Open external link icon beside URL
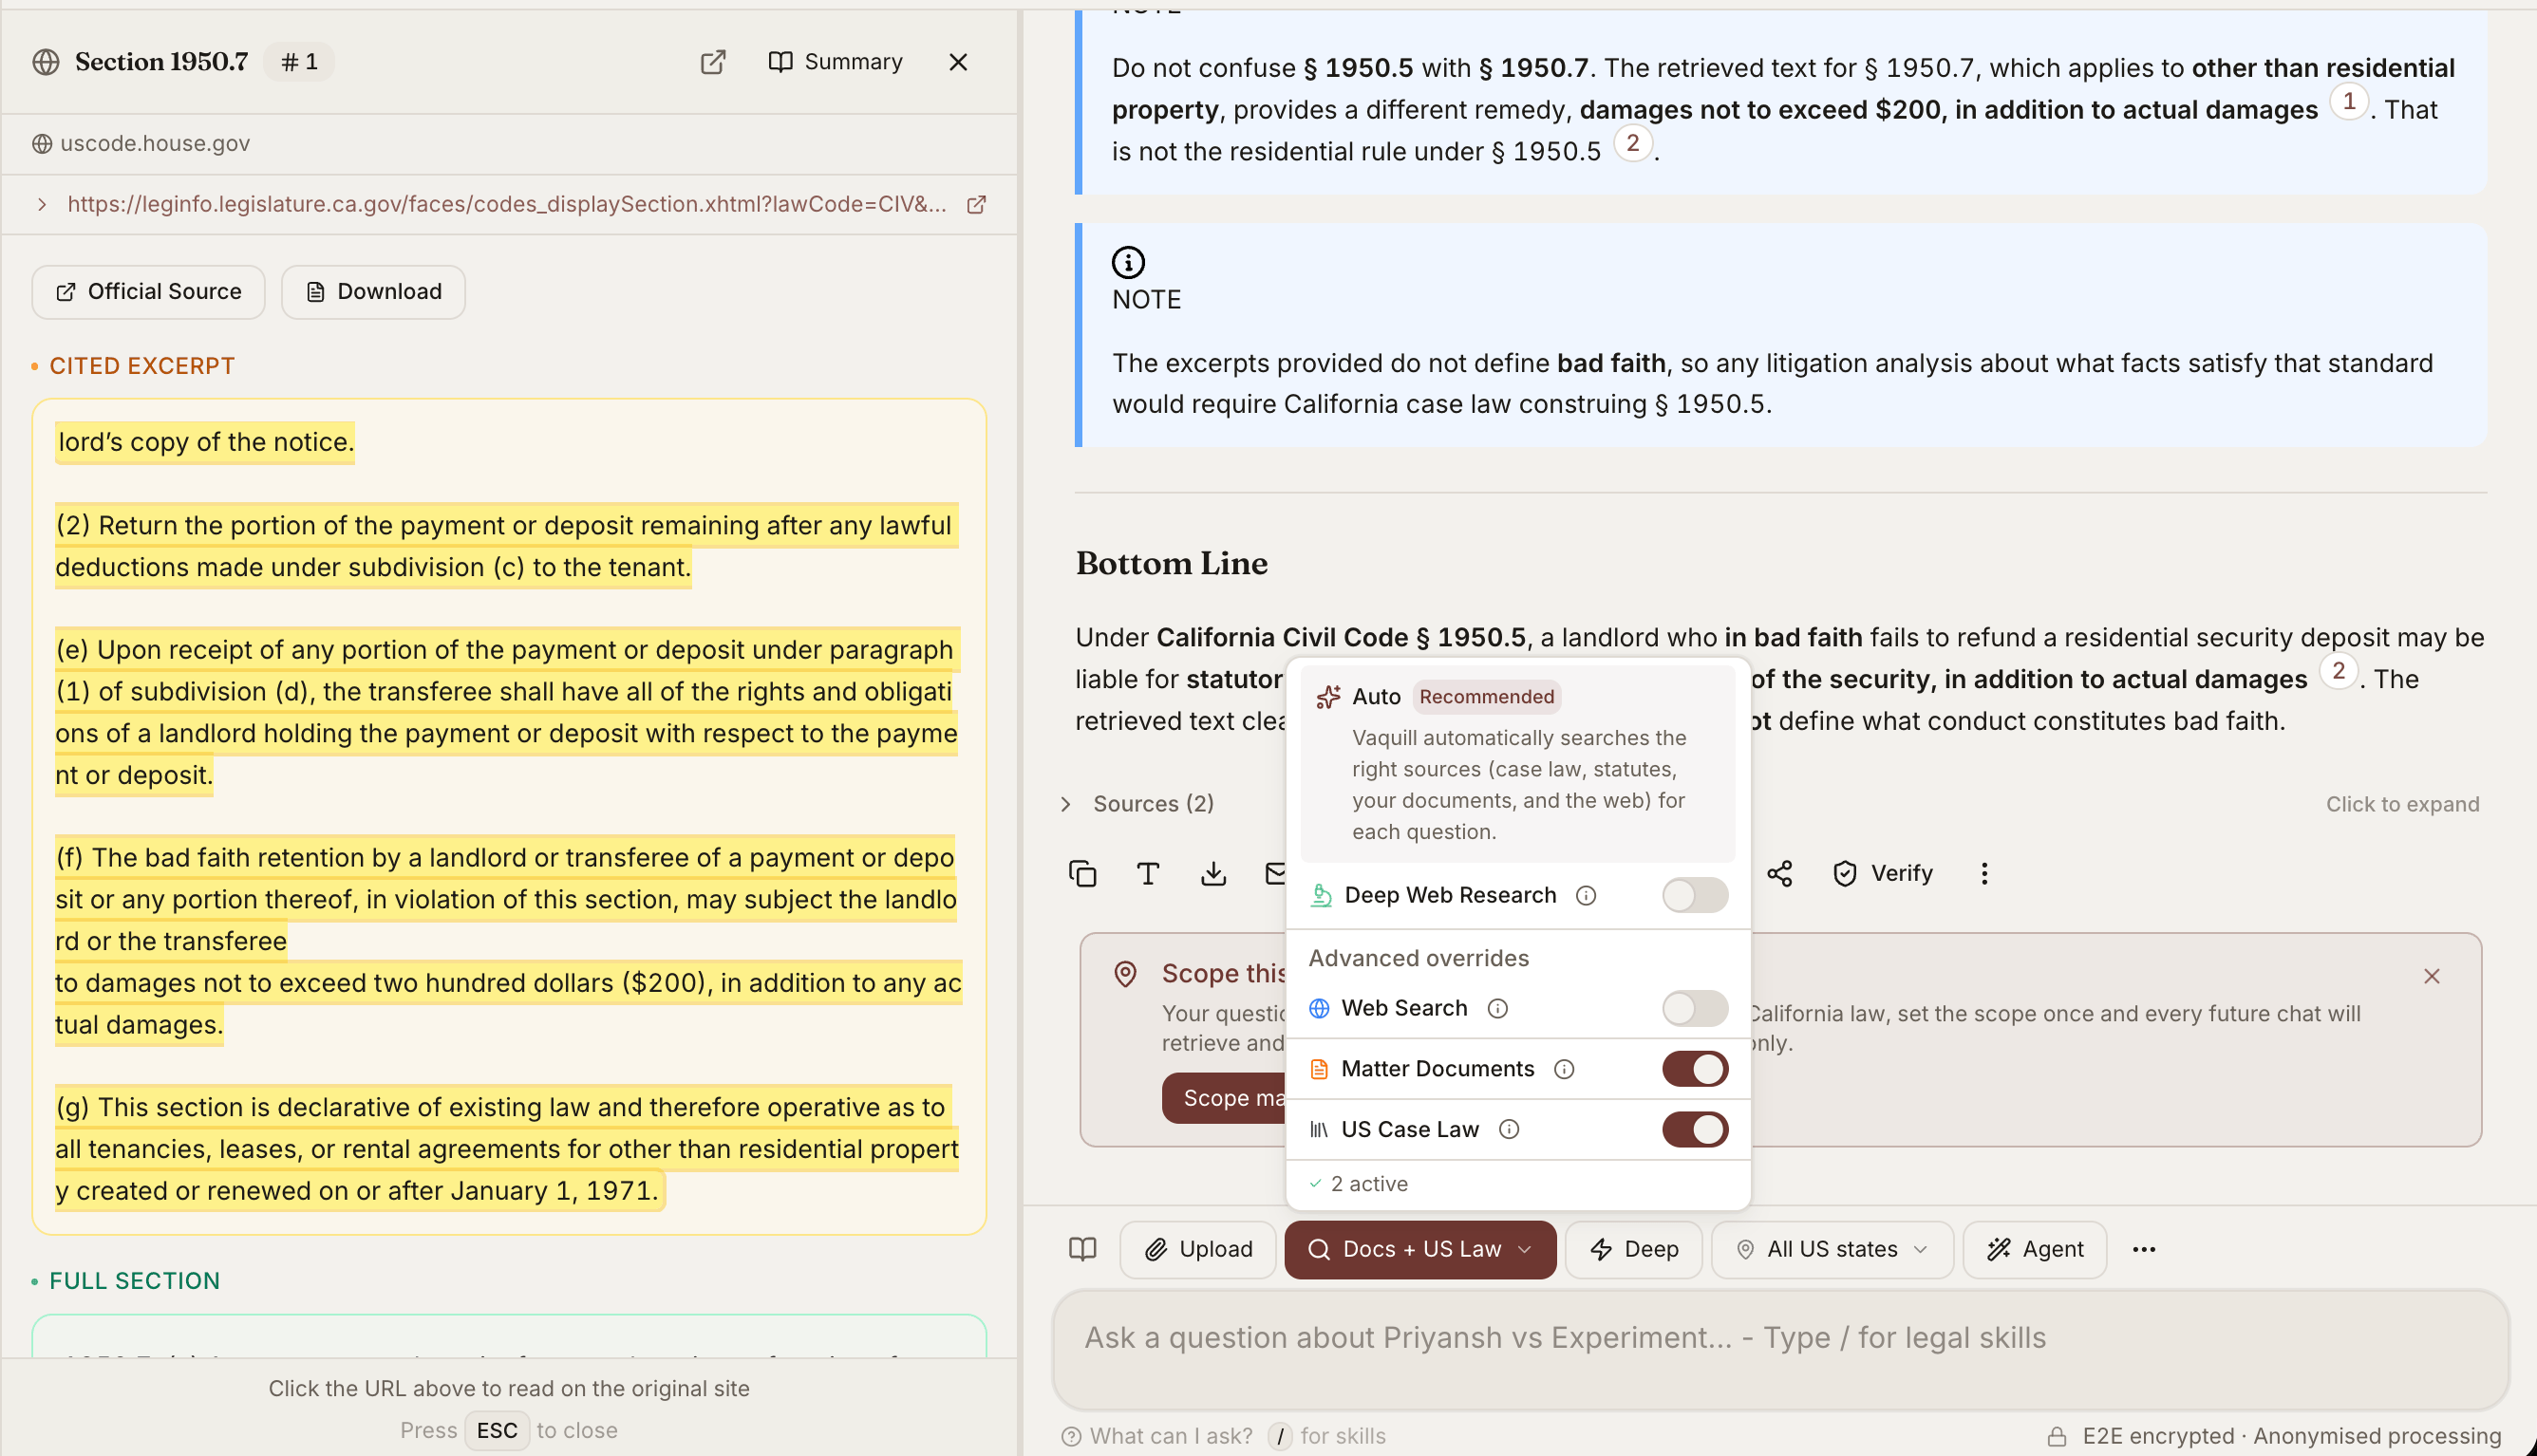 pyautogui.click(x=977, y=204)
